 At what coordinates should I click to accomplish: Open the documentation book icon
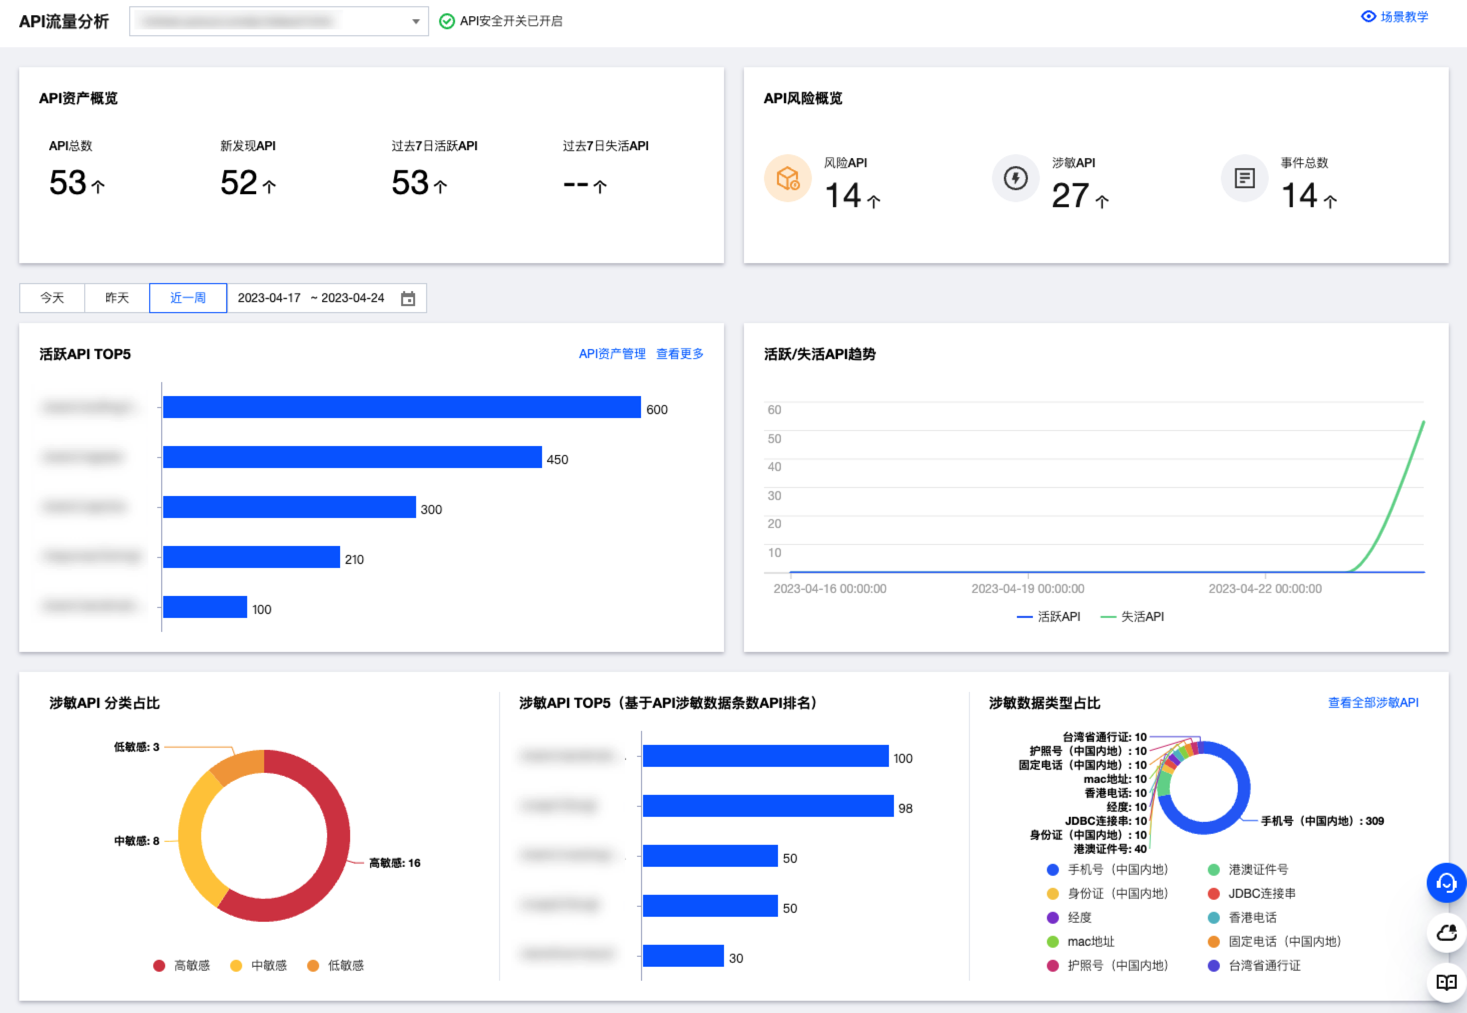[1446, 982]
